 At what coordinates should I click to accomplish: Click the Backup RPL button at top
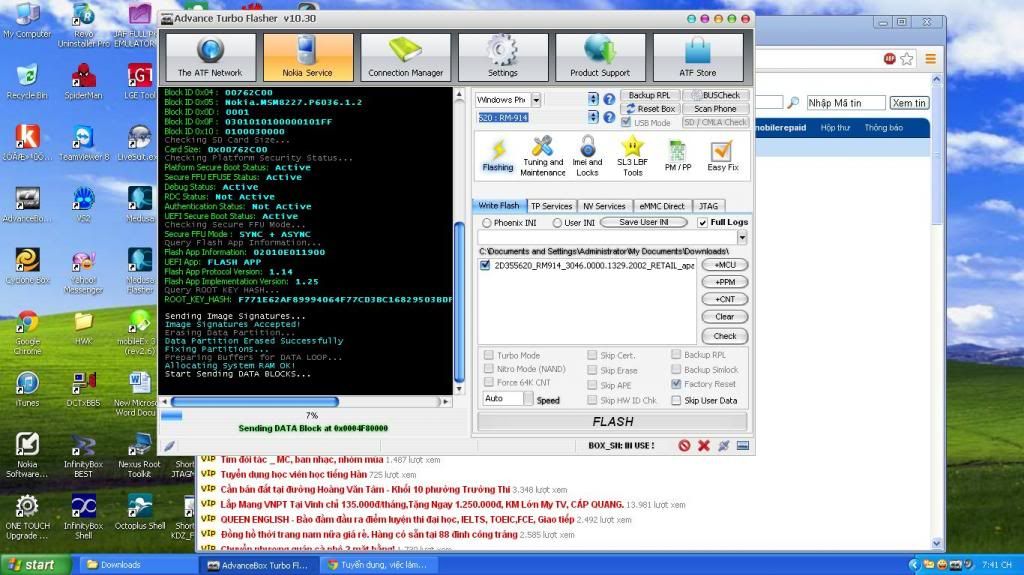click(x=649, y=95)
